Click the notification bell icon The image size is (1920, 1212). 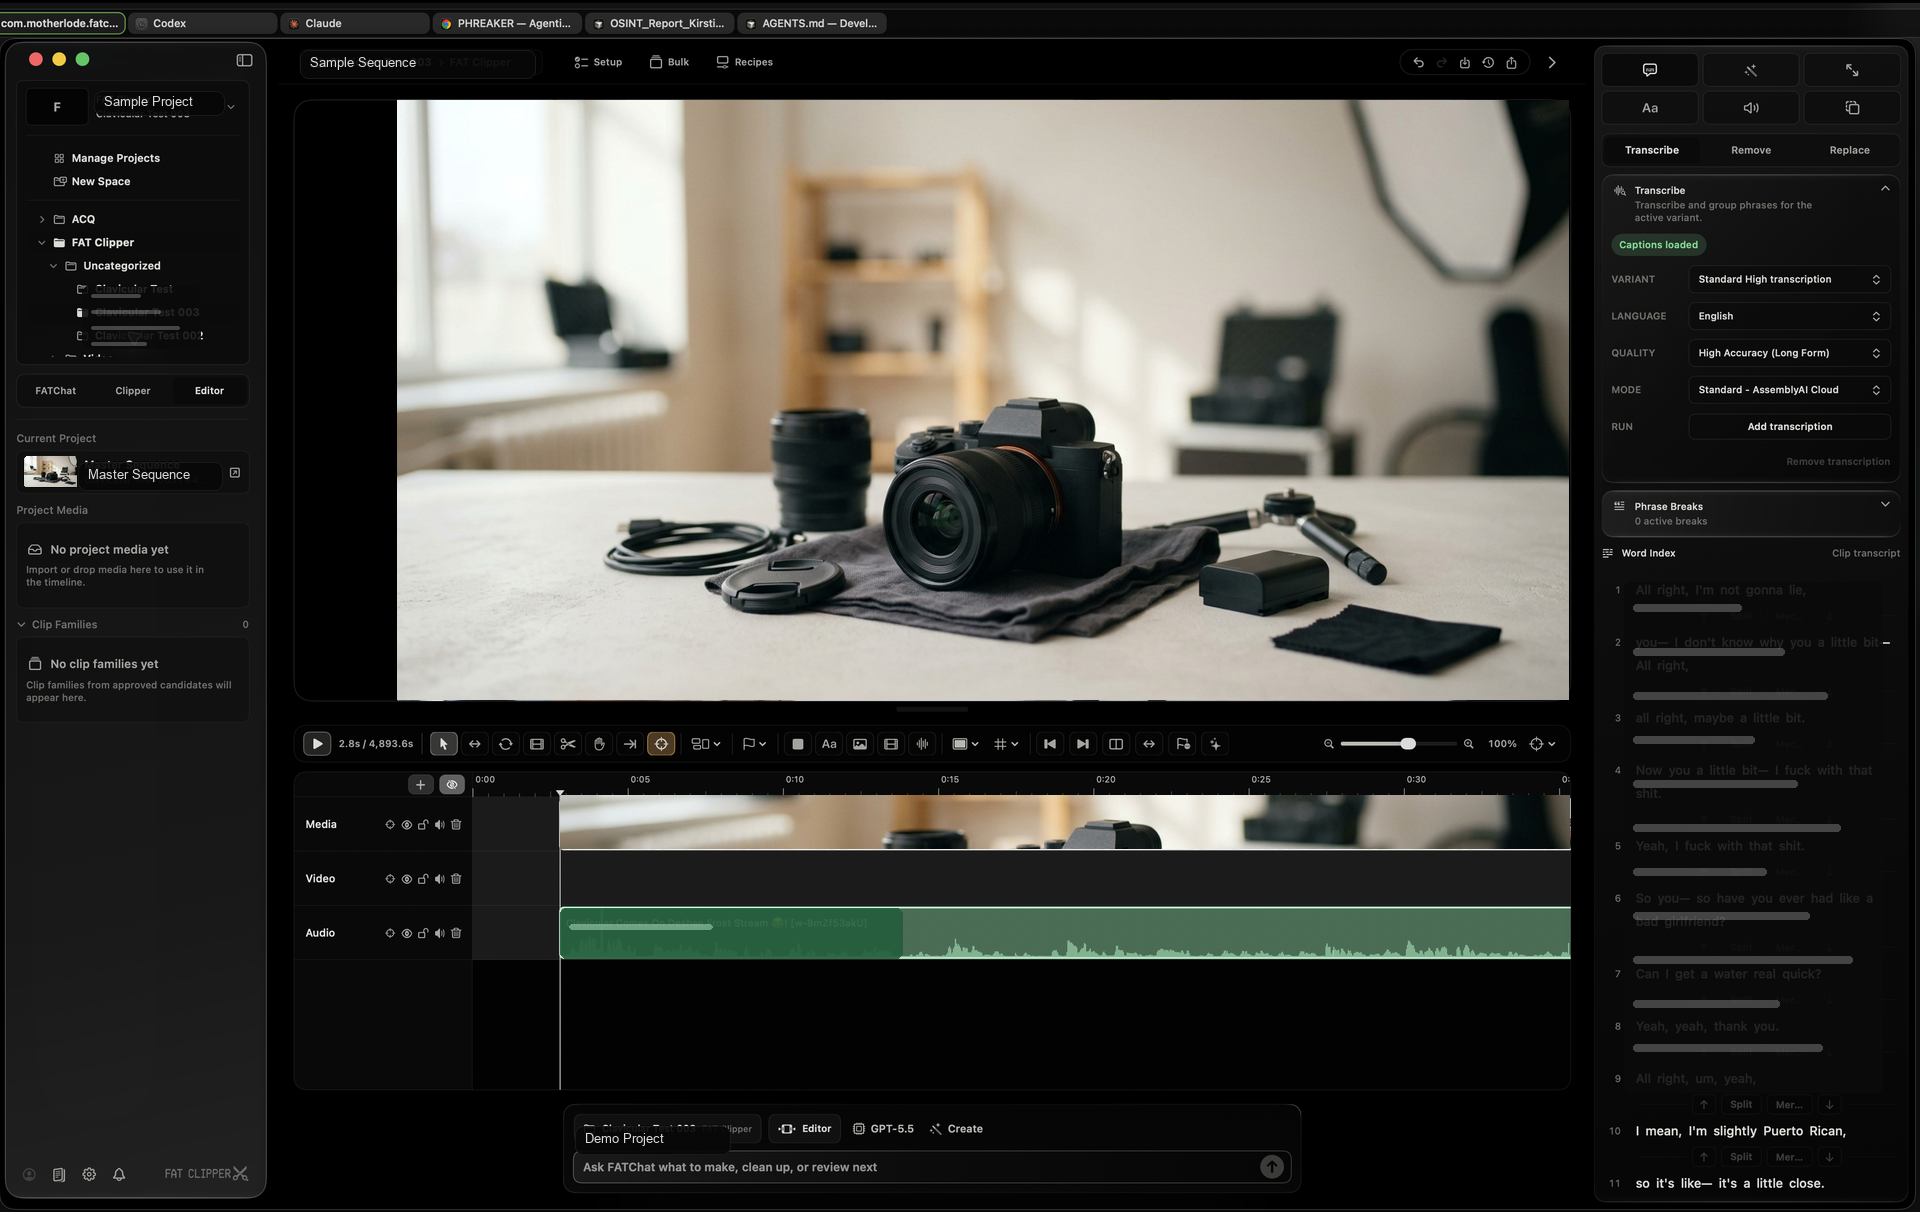[x=119, y=1174]
